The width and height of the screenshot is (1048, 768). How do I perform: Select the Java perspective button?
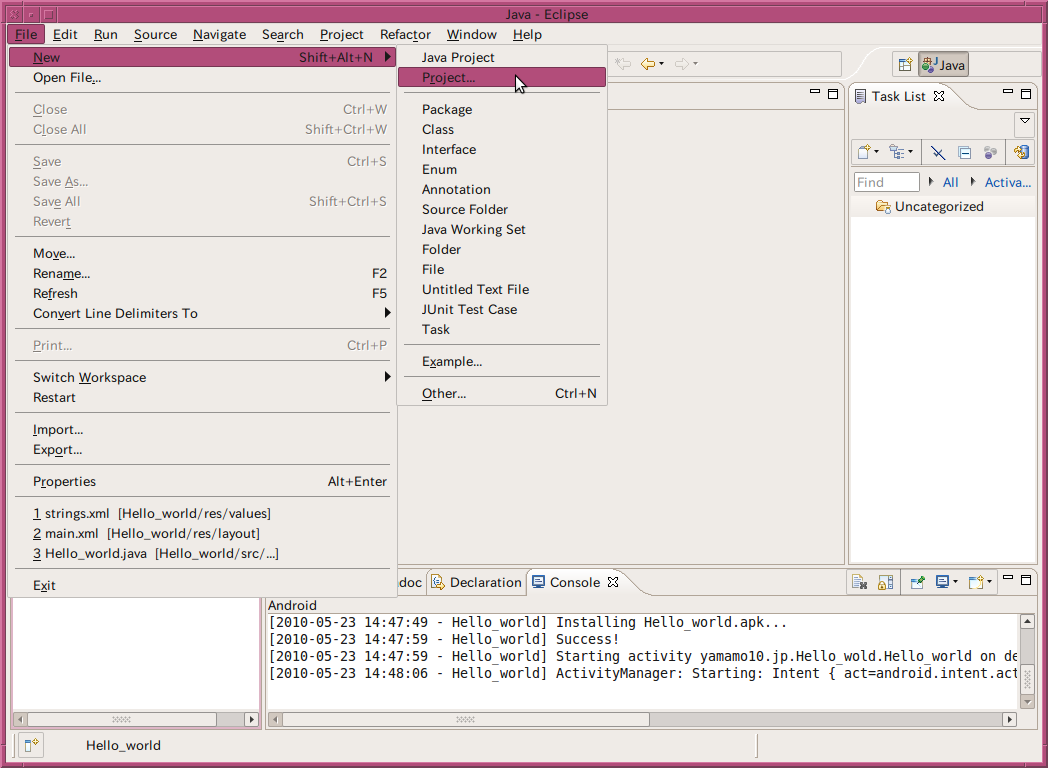pyautogui.click(x=943, y=65)
